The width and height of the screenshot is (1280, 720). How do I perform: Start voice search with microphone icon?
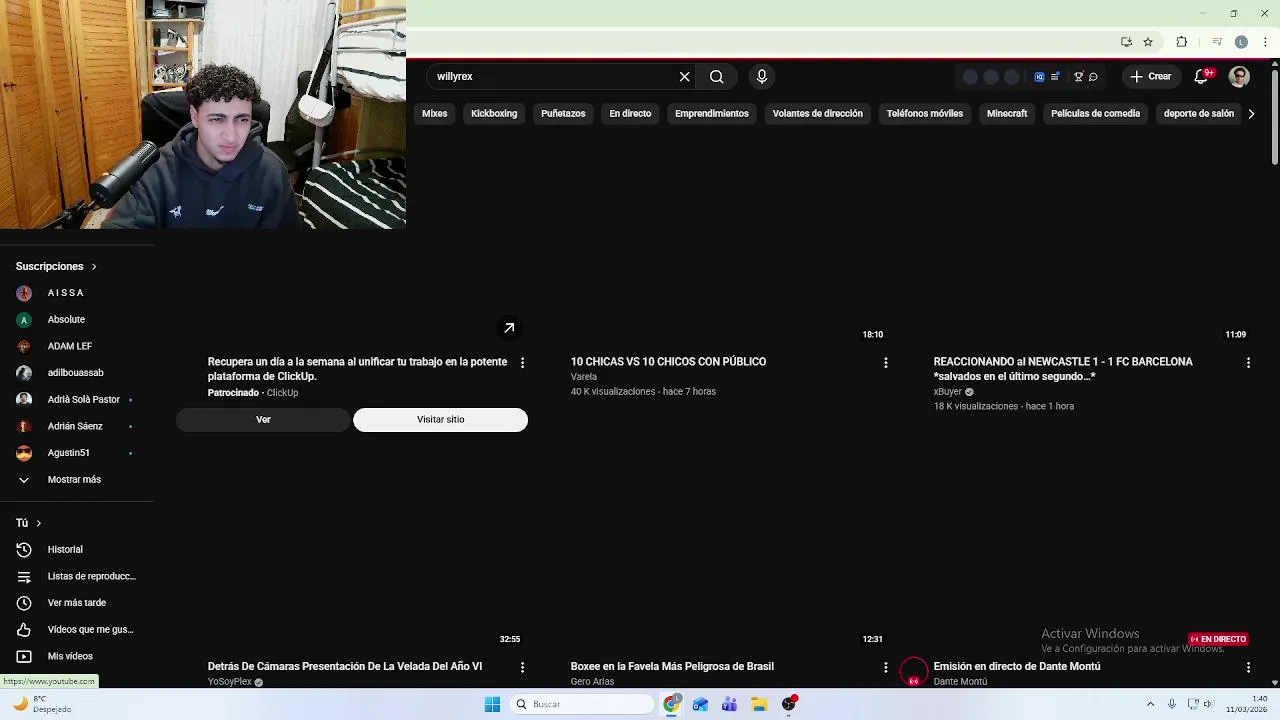coord(762,76)
